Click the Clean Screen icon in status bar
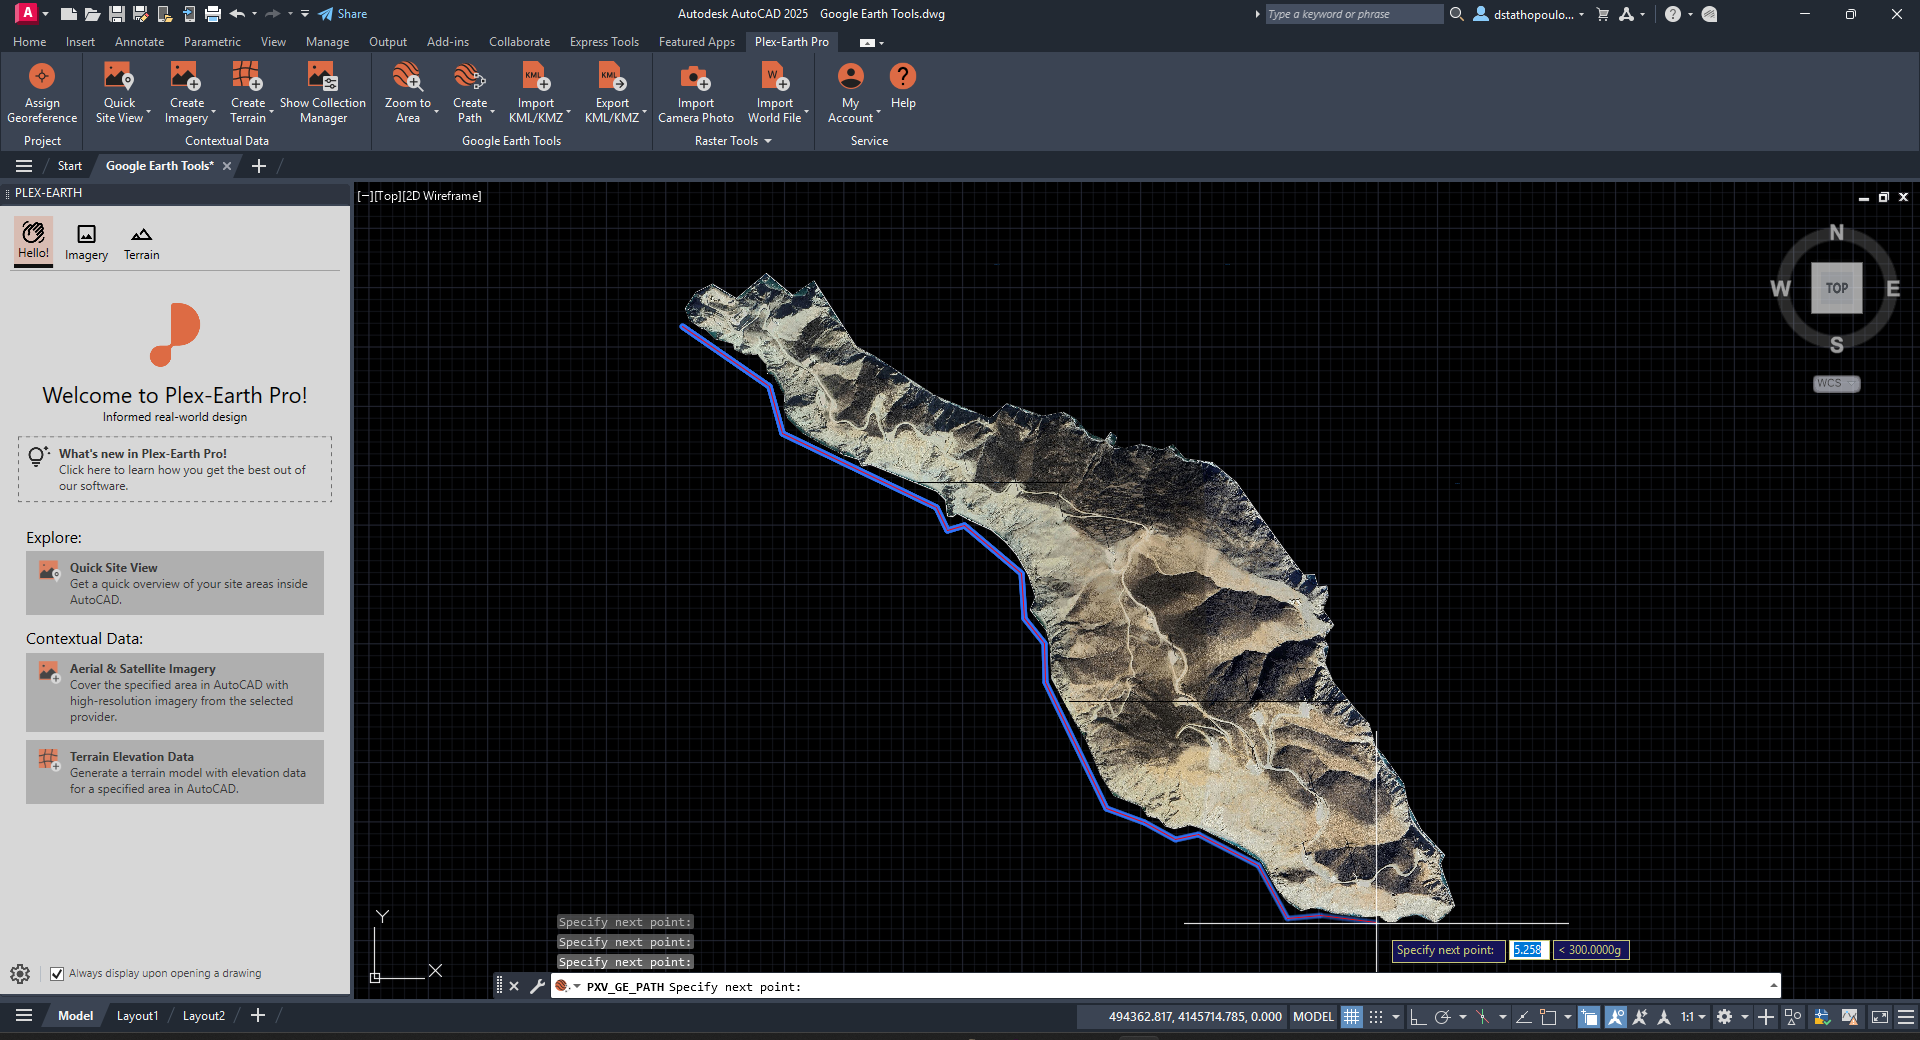This screenshot has height=1040, width=1920. tap(1880, 1017)
